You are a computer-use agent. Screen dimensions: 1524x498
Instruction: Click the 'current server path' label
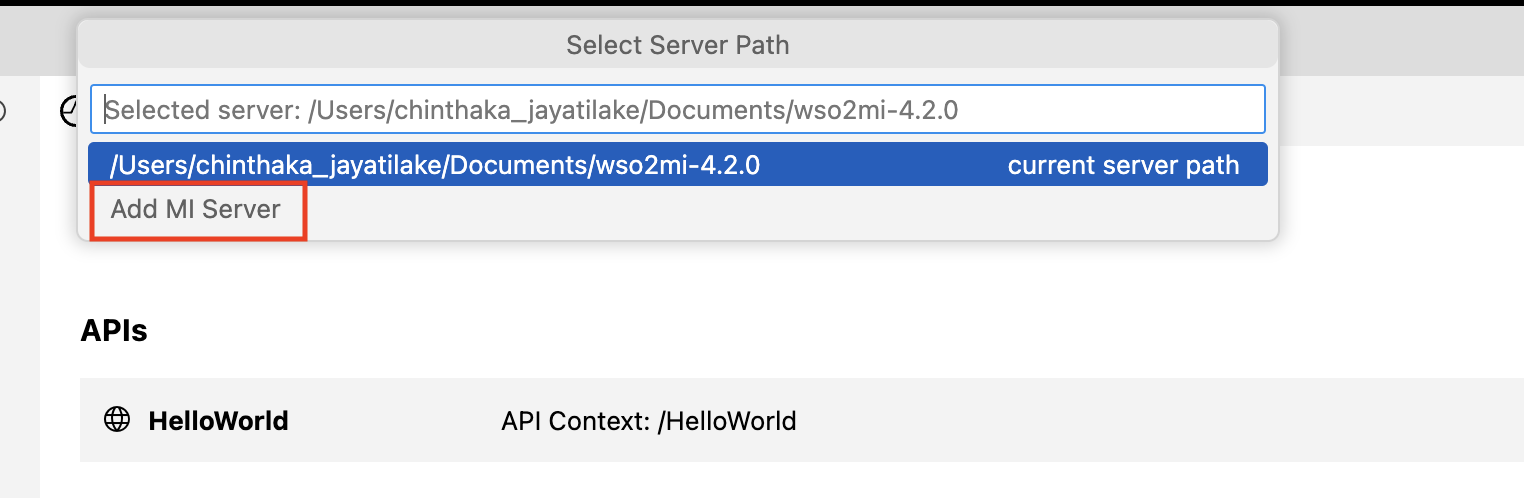[1122, 165]
